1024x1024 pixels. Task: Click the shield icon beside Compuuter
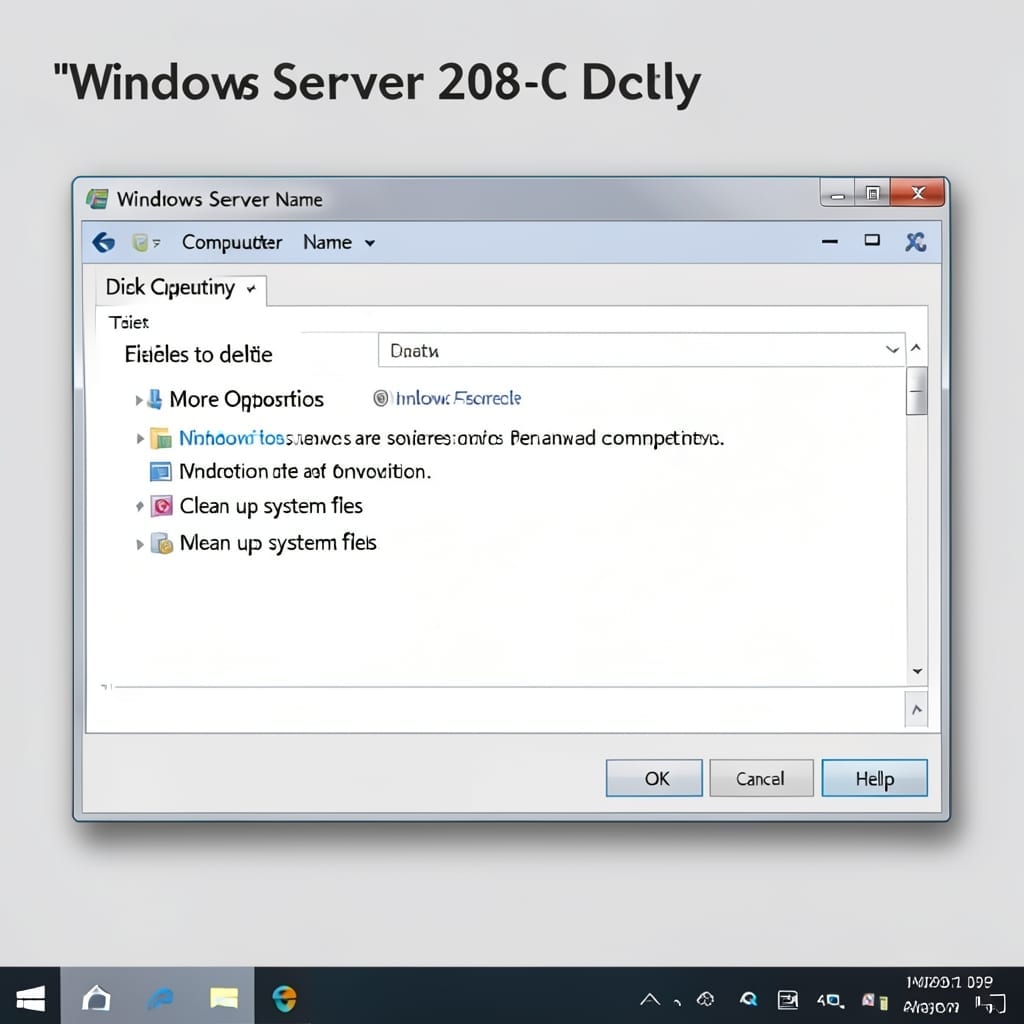pos(140,242)
